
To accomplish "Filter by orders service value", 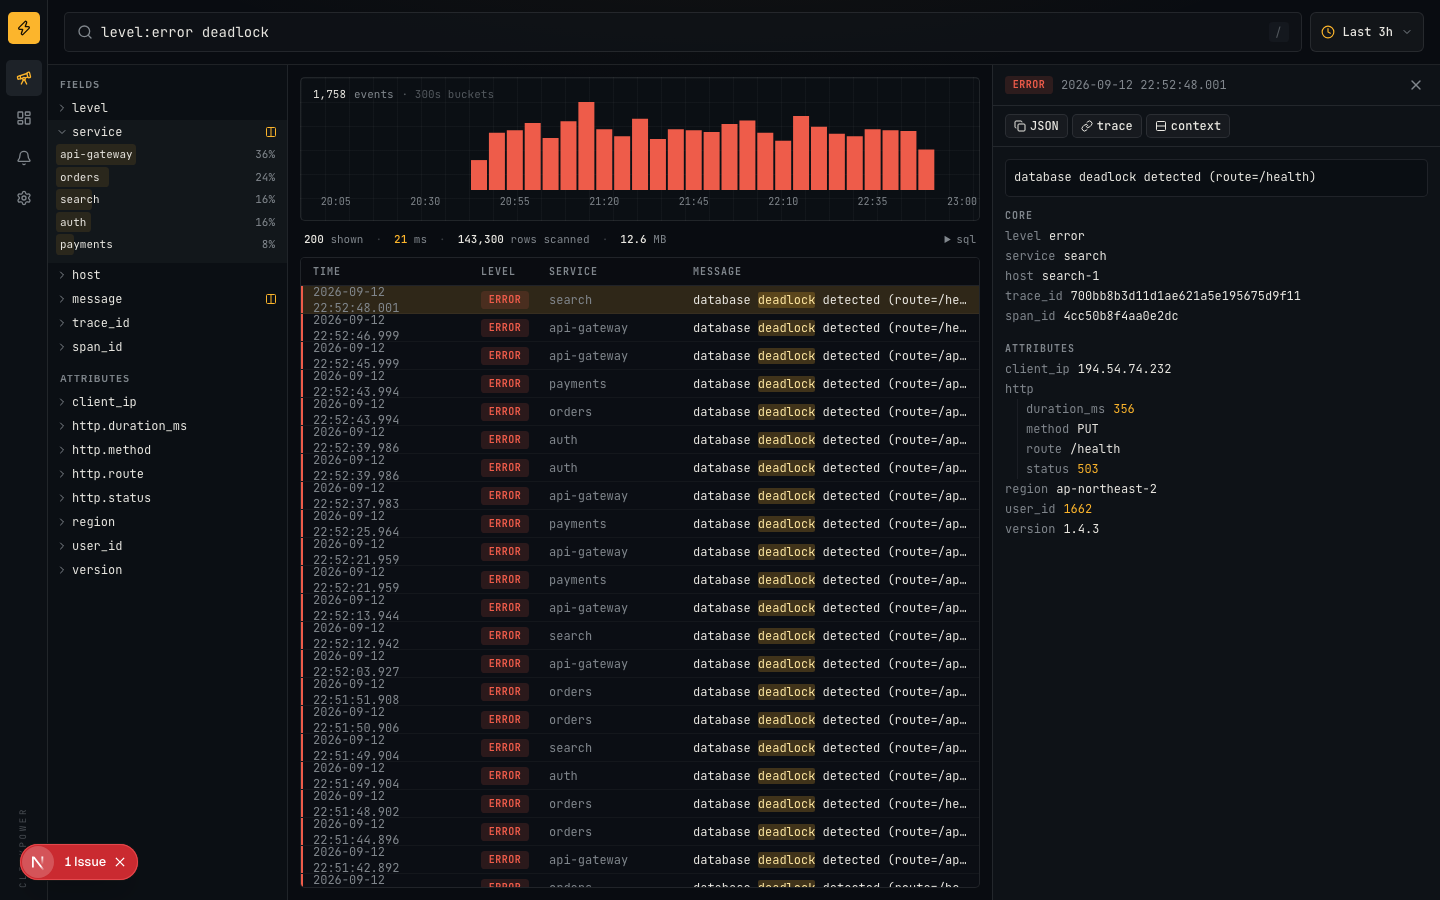I will pos(167,178).
